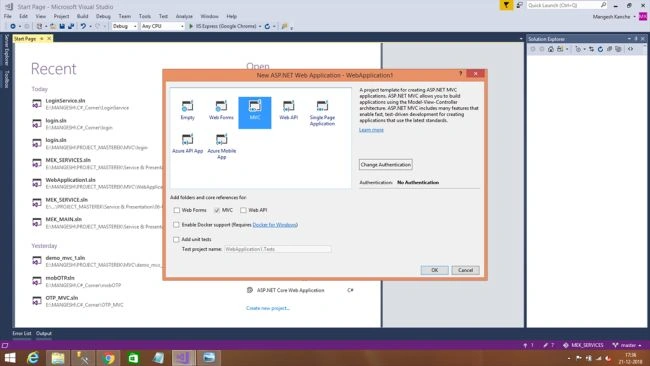Open the Build menu
This screenshot has width=650, height=366.
[82, 16]
